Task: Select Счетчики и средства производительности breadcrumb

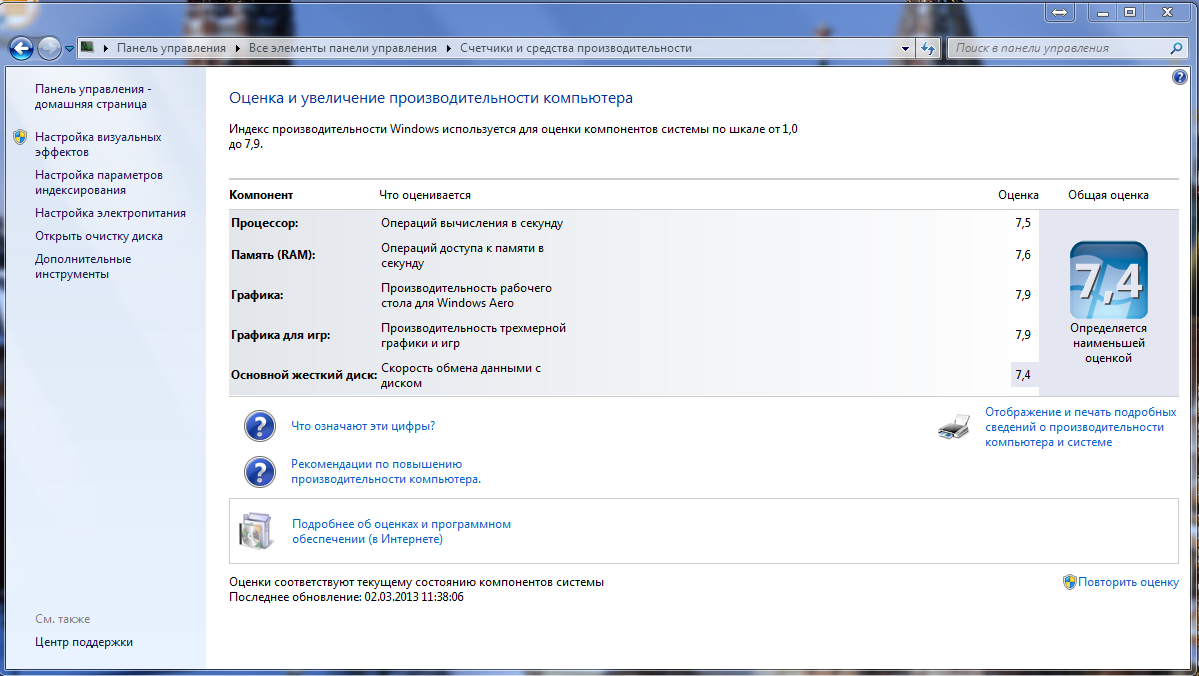Action: (576, 48)
